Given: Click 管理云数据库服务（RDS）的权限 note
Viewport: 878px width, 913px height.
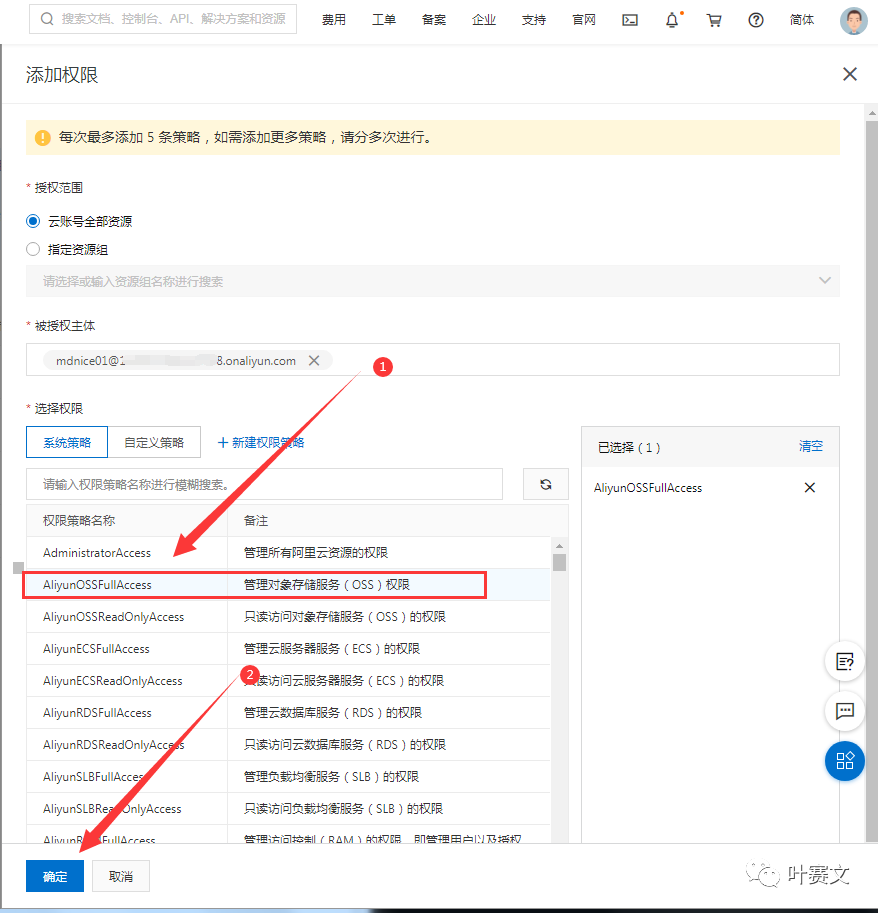Looking at the screenshot, I should [332, 713].
